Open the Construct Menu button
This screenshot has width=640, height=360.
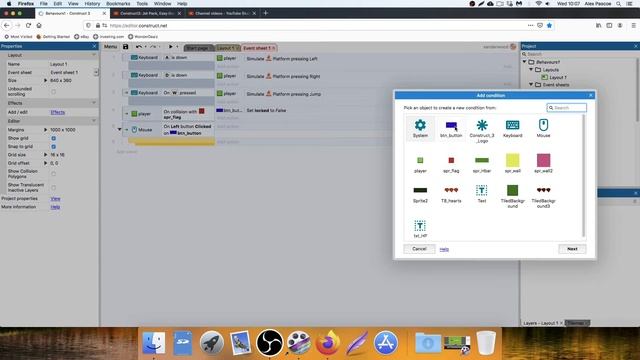tap(110, 47)
